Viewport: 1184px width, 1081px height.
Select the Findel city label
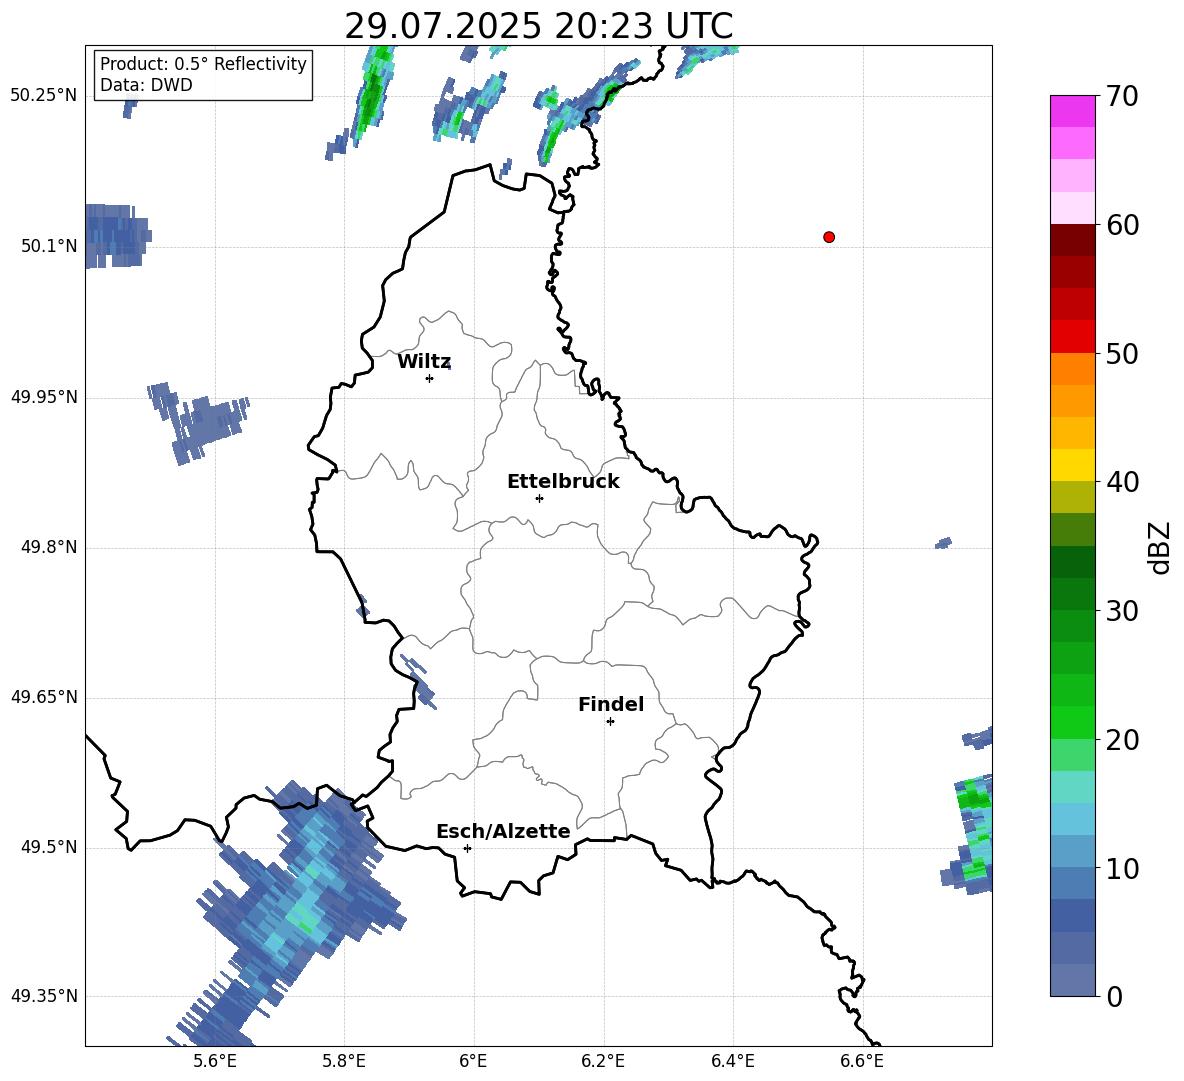point(611,704)
